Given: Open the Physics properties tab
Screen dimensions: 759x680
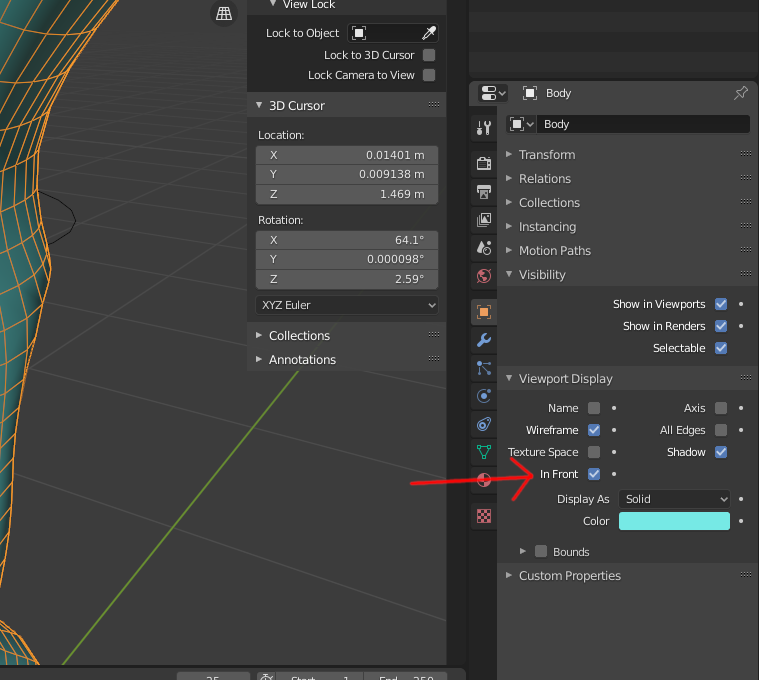Looking at the screenshot, I should tap(484, 396).
